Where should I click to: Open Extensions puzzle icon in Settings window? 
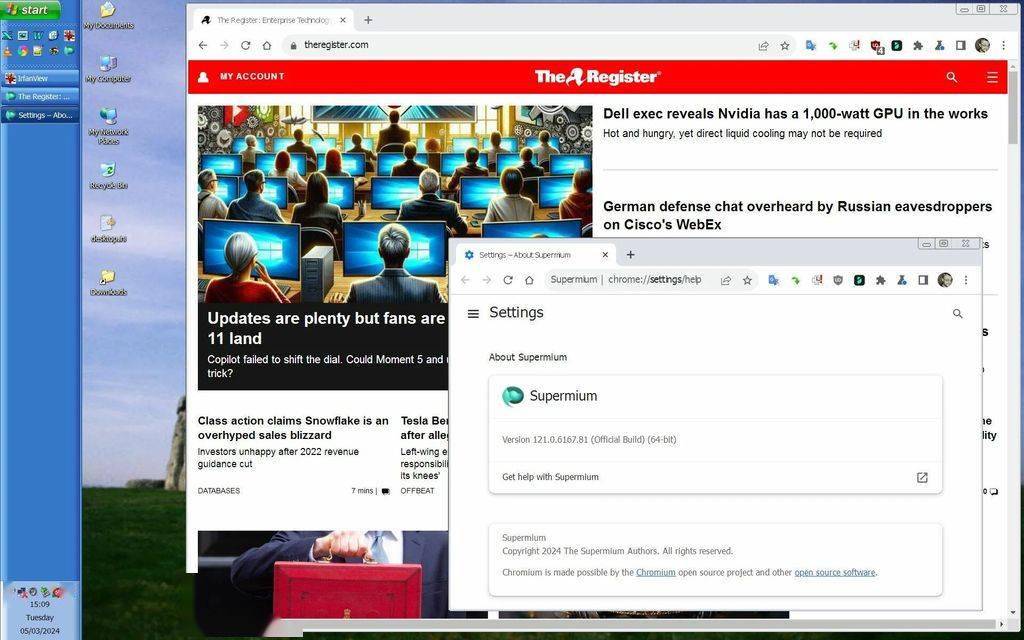click(x=880, y=280)
